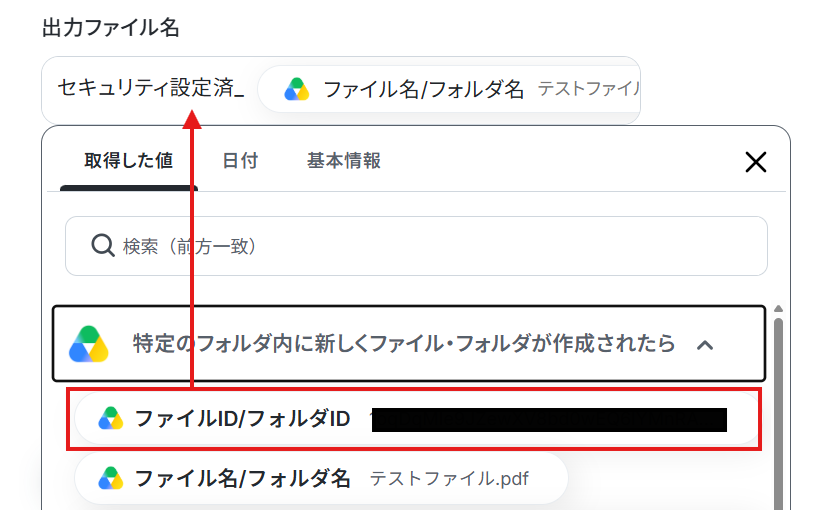This screenshot has height=510, width=840.
Task: Click the Google Drive icon in trigger header
Action: click(89, 344)
